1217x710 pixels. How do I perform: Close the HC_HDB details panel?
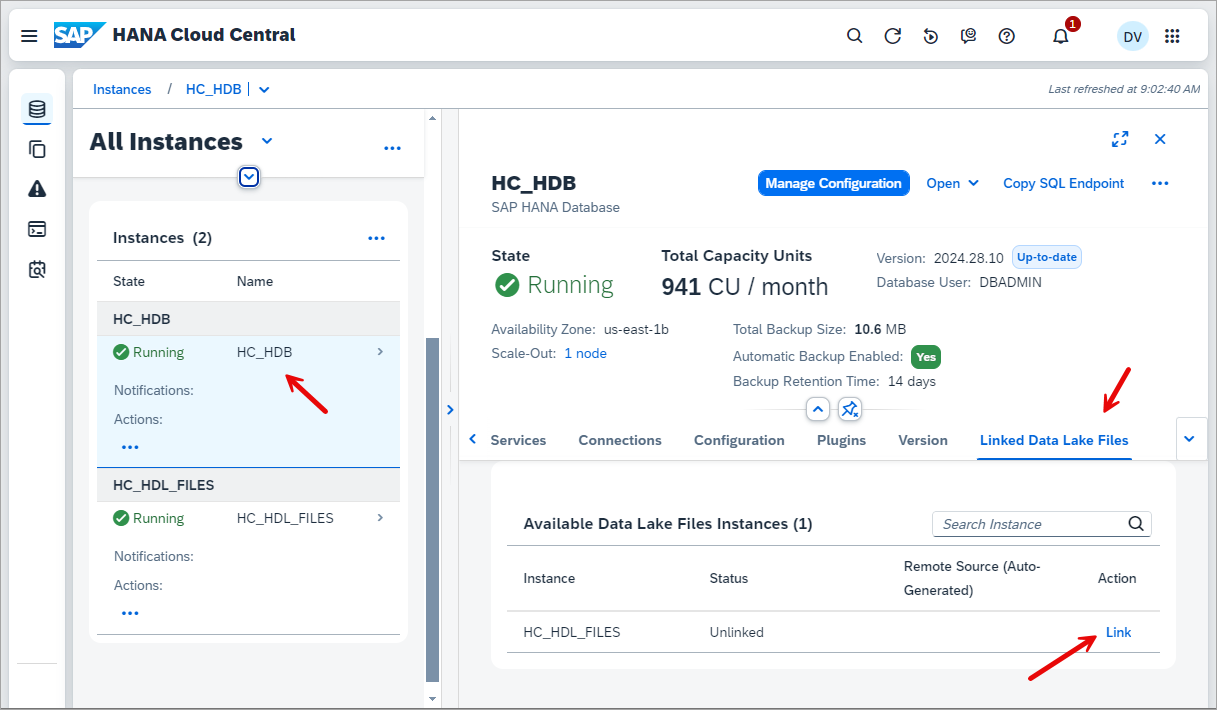click(x=1160, y=139)
